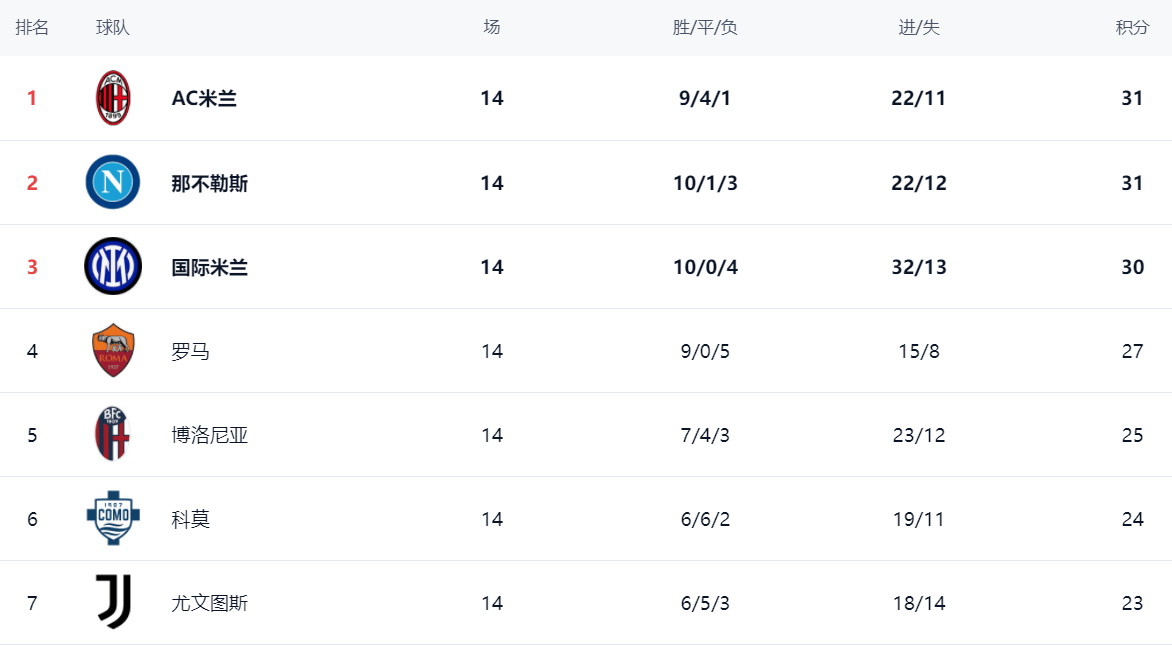1172x646 pixels.
Task: Click the AC Milan club crest
Action: 113,98
